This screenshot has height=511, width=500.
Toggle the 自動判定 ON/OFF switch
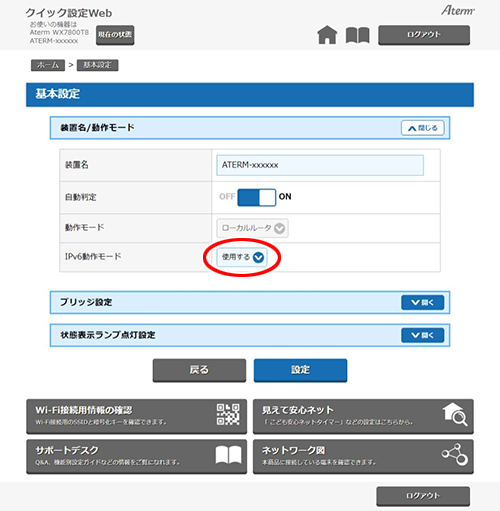pyautogui.click(x=256, y=197)
